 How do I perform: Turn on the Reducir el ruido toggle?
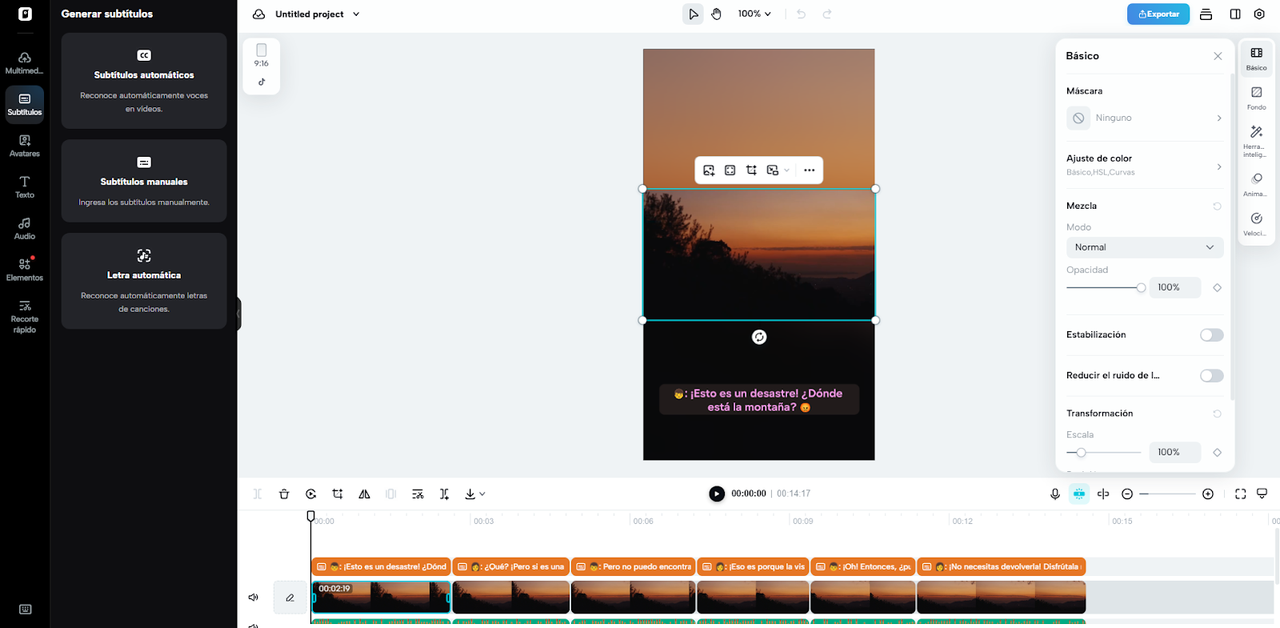tap(1211, 376)
